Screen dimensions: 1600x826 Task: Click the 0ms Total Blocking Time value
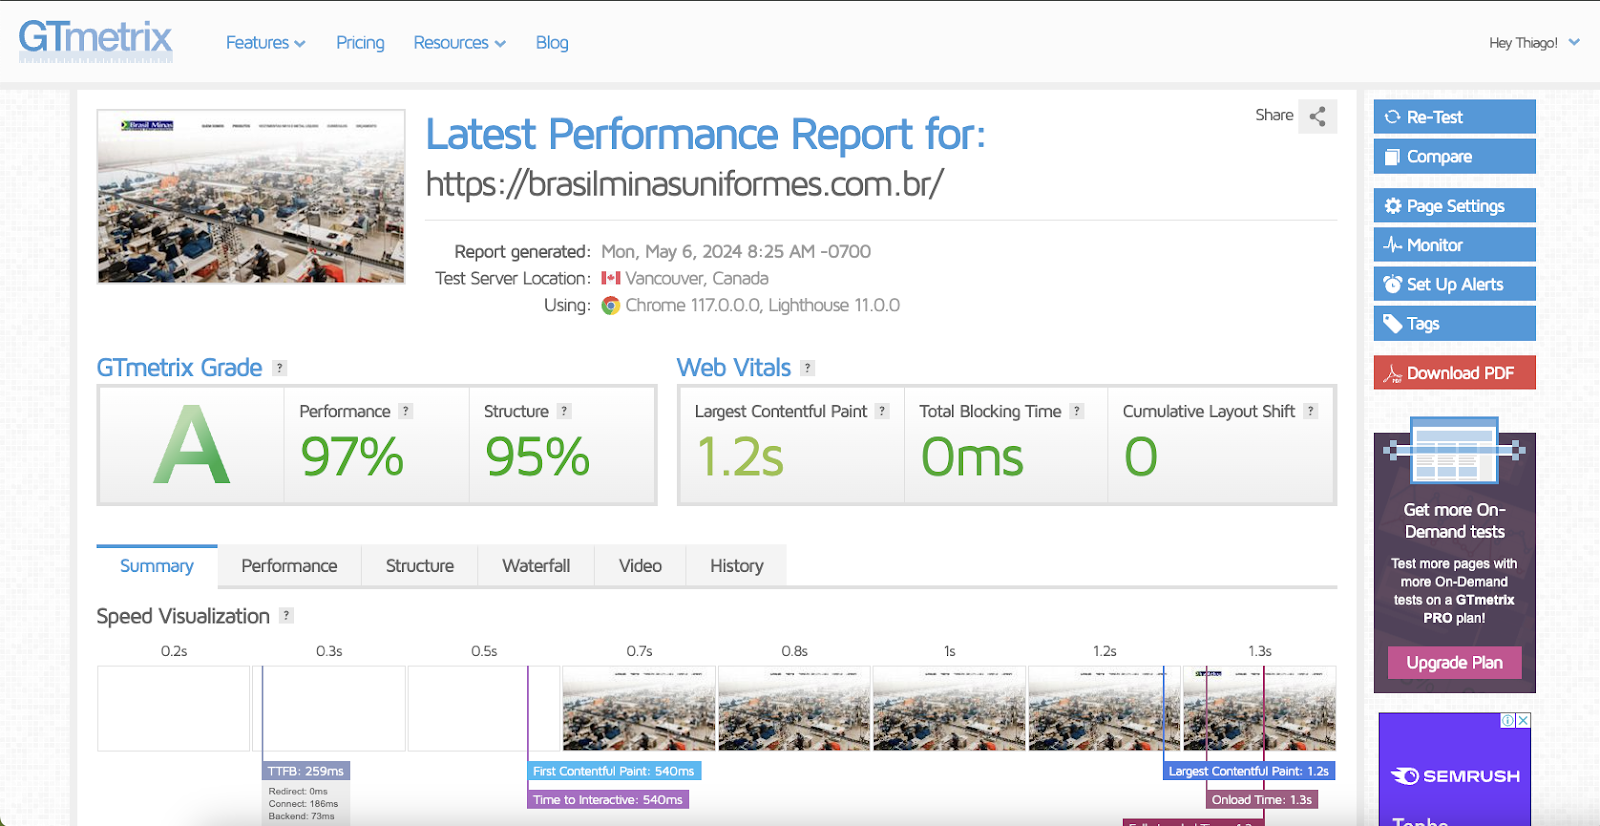click(x=973, y=457)
